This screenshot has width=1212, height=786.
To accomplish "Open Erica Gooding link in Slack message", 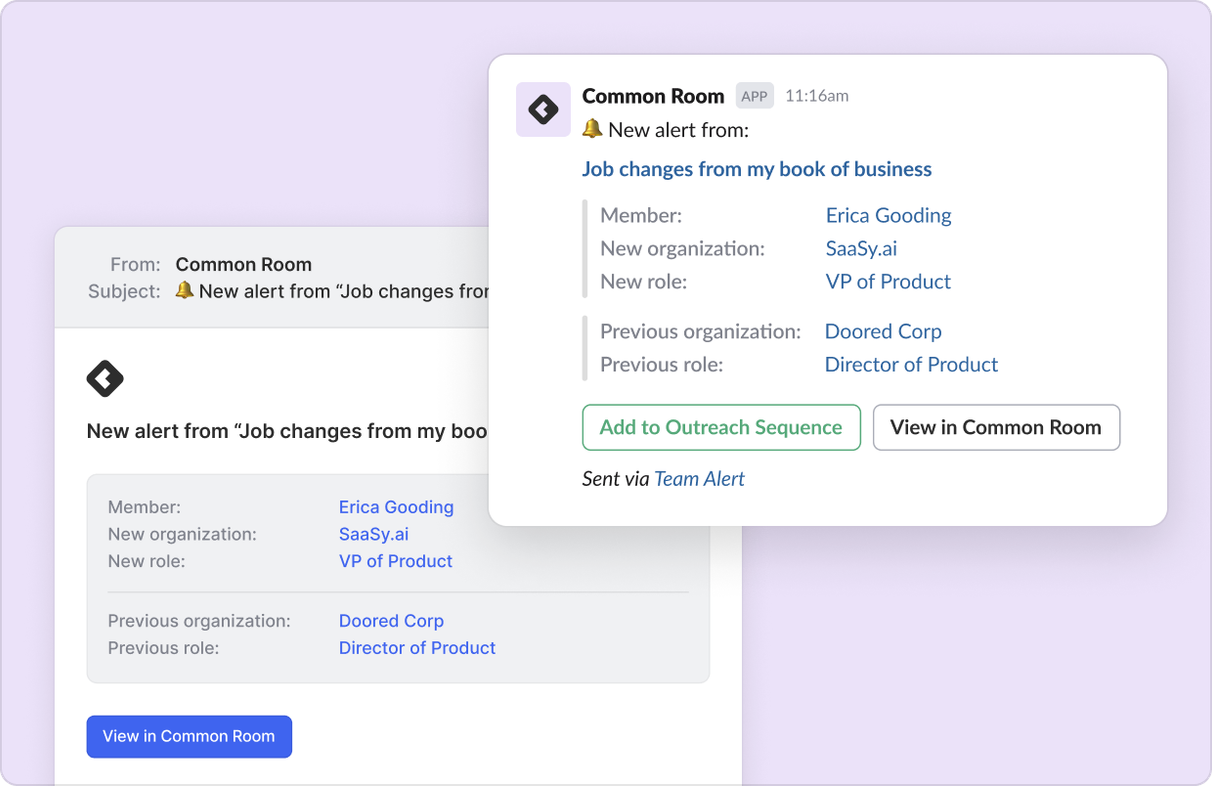I will (x=888, y=215).
